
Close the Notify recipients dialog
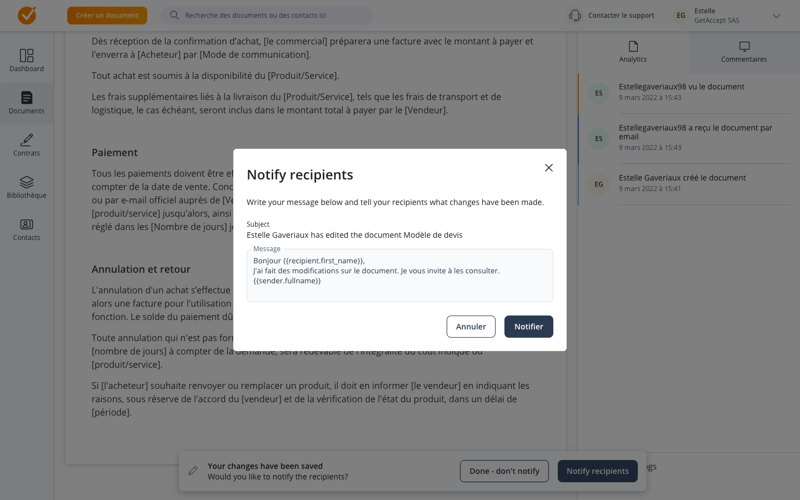548,168
